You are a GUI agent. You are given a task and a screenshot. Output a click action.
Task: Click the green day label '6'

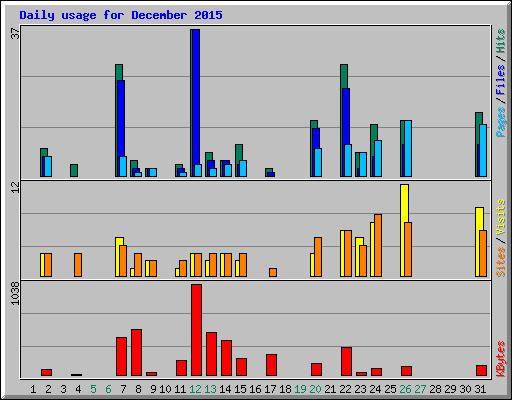108,389
